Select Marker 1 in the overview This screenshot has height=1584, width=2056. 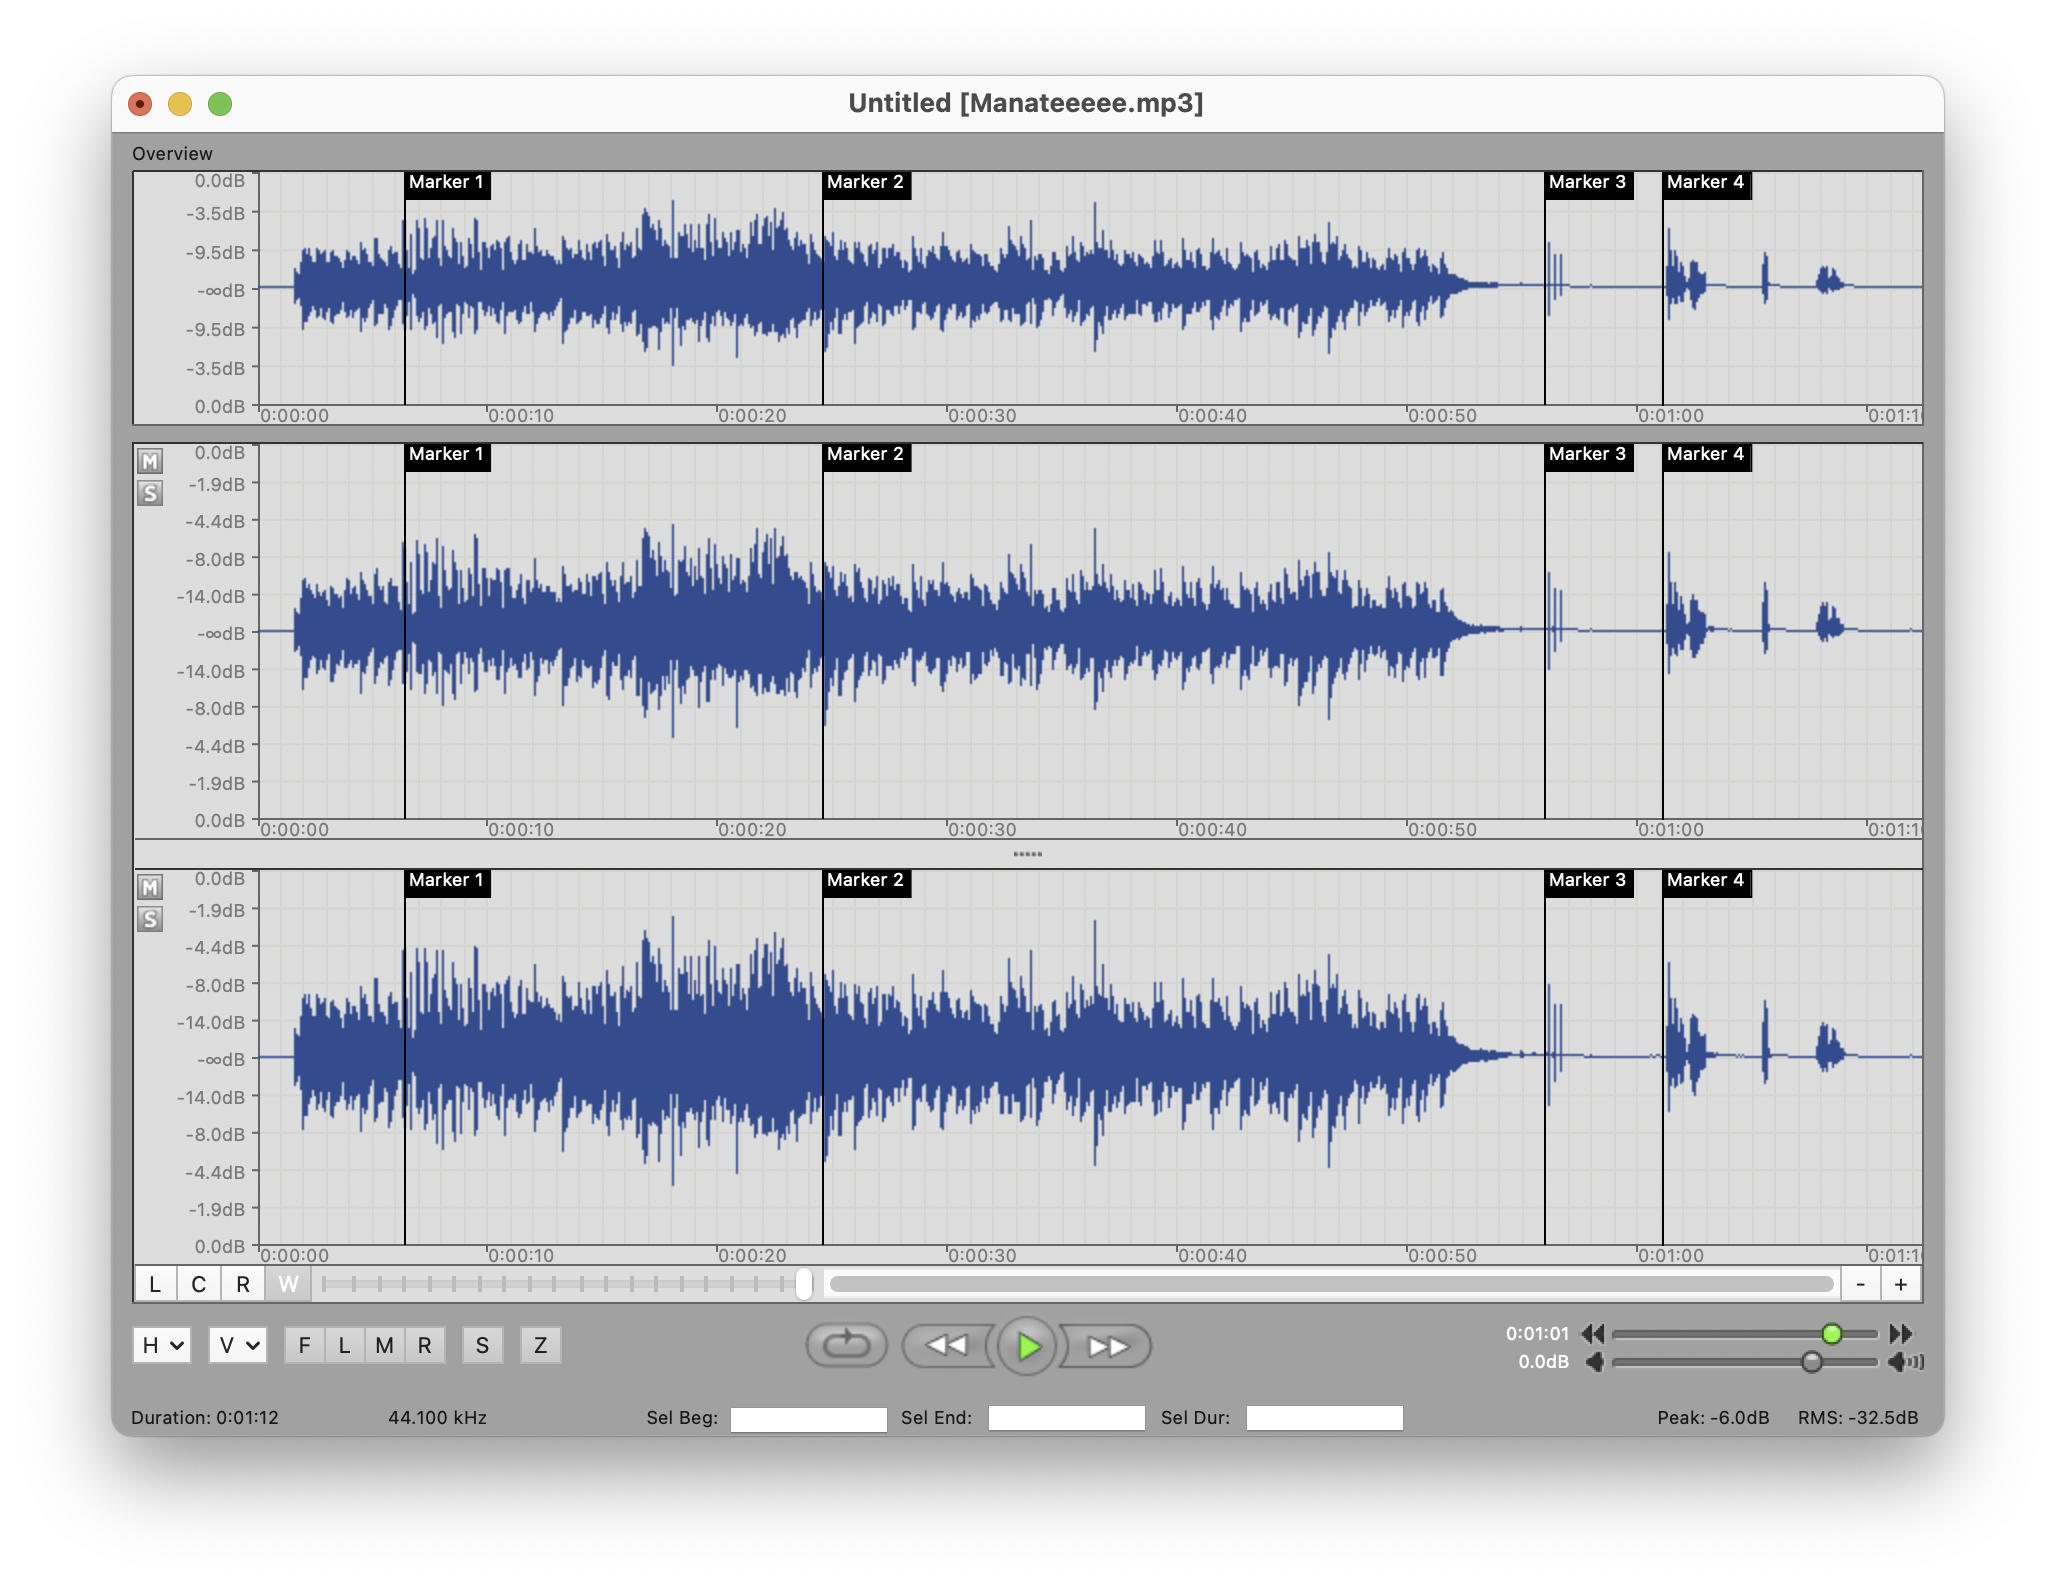tap(447, 183)
